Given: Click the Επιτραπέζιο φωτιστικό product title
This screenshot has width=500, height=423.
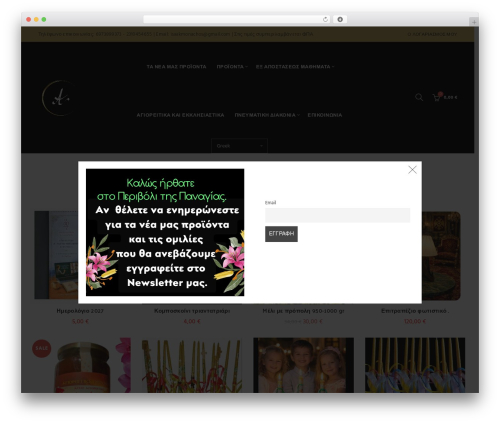Looking at the screenshot, I should pyautogui.click(x=415, y=311).
